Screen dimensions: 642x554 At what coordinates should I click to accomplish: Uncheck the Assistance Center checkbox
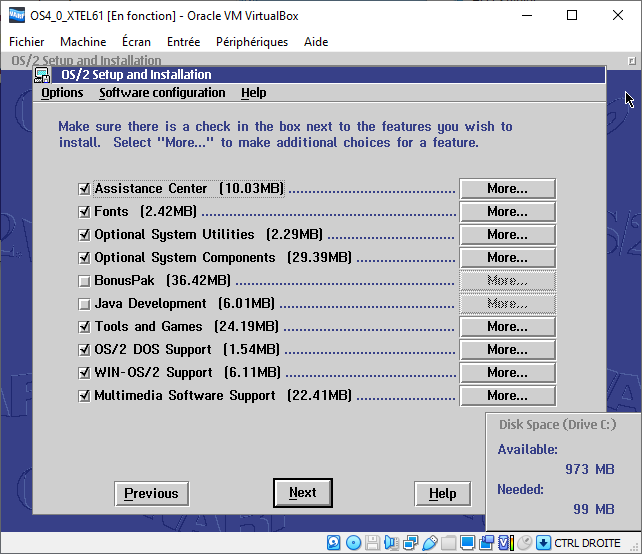pos(84,189)
